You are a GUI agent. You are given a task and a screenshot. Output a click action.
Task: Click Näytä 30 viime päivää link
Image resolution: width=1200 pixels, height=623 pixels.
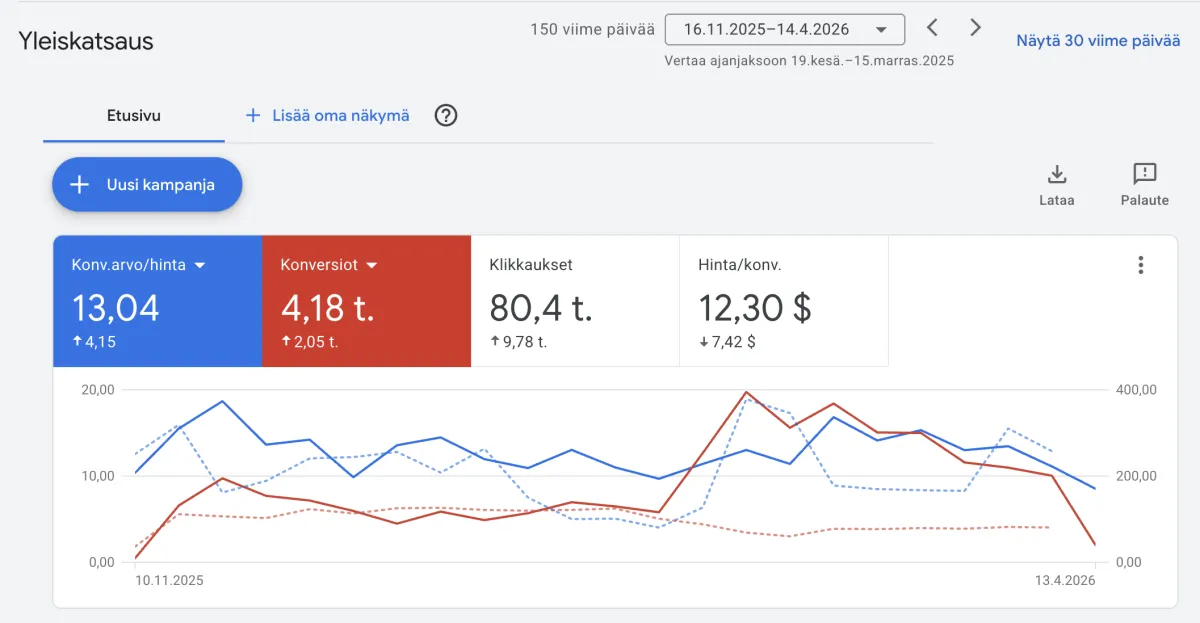(1098, 41)
